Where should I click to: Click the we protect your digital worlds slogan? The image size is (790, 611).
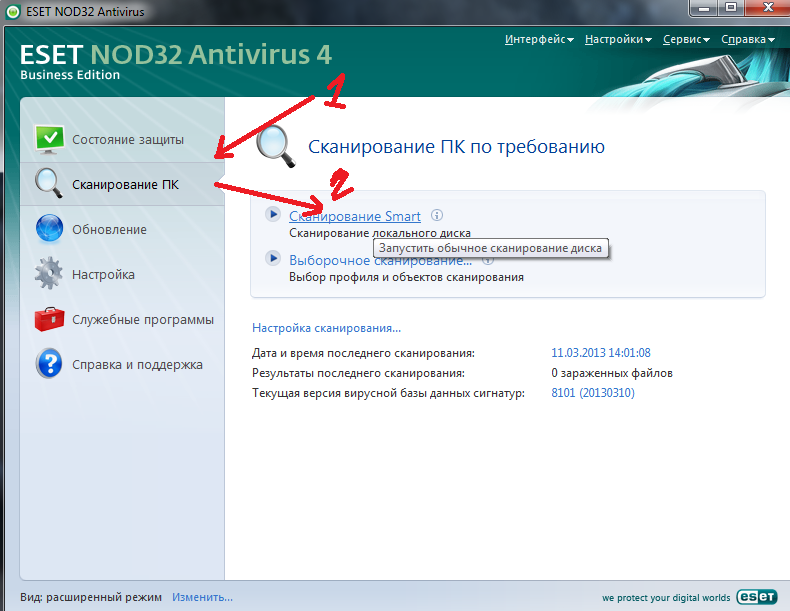click(666, 598)
